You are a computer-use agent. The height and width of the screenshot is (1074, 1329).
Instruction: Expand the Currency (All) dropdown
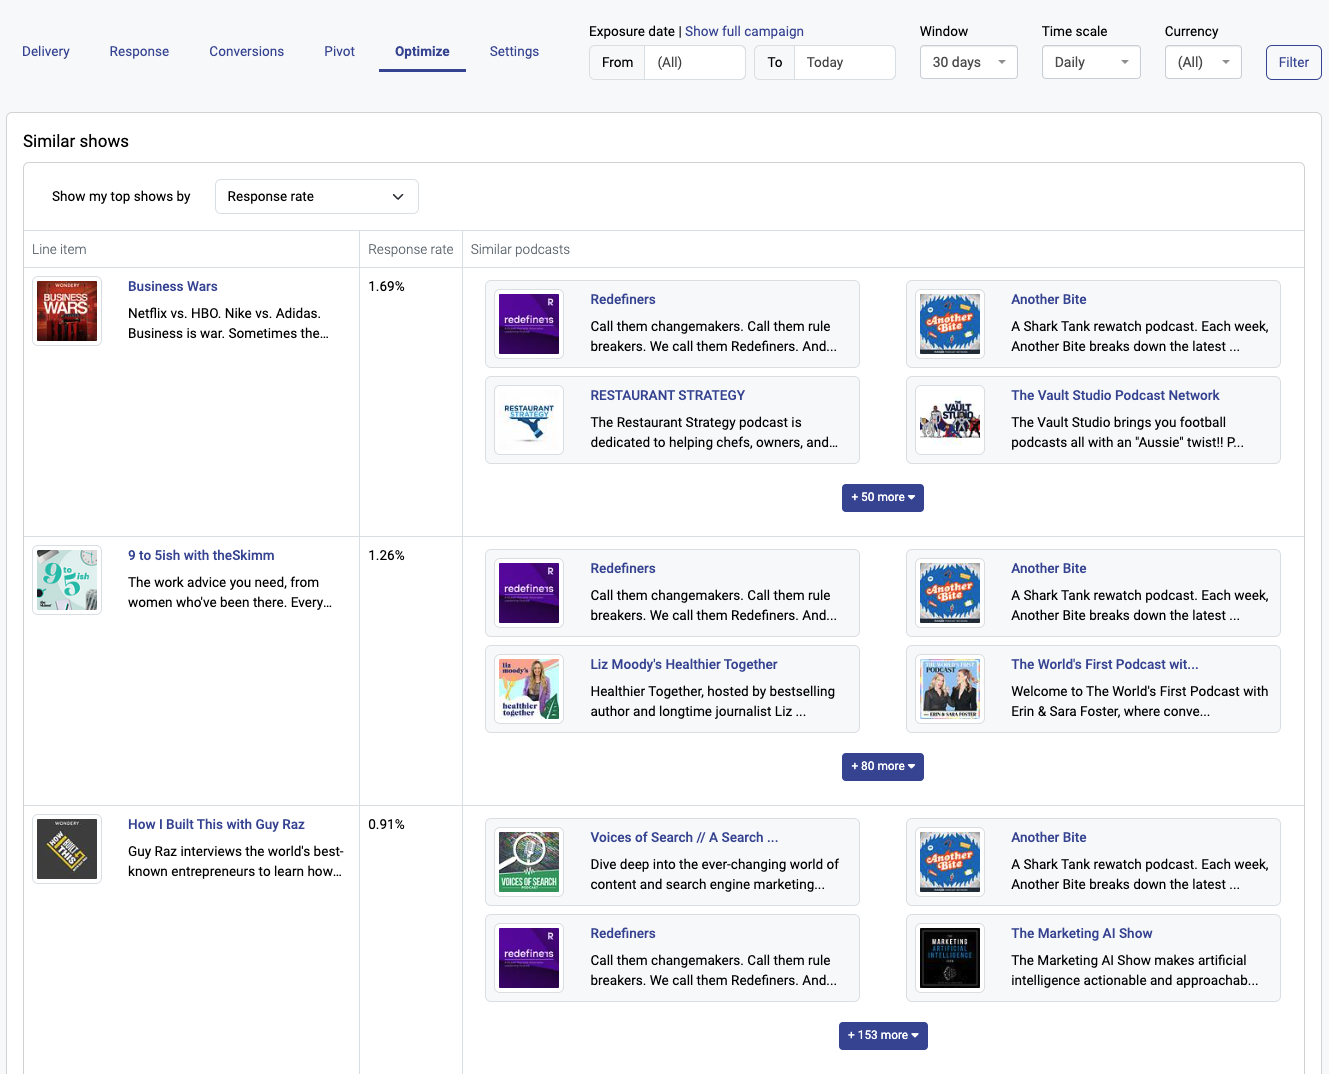(x=1202, y=62)
